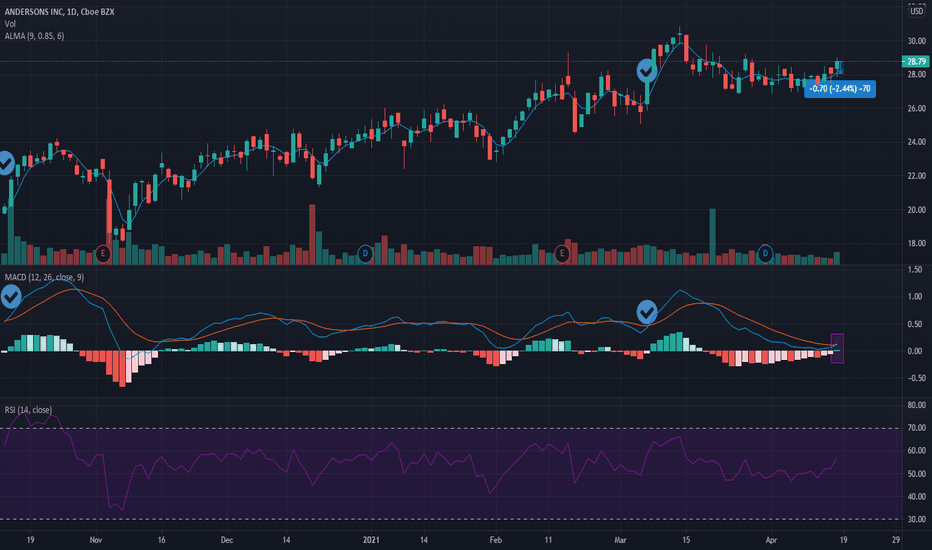The height and width of the screenshot is (550, 932).
Task: Select the tall teal late-March volume bar
Action: pos(713,237)
